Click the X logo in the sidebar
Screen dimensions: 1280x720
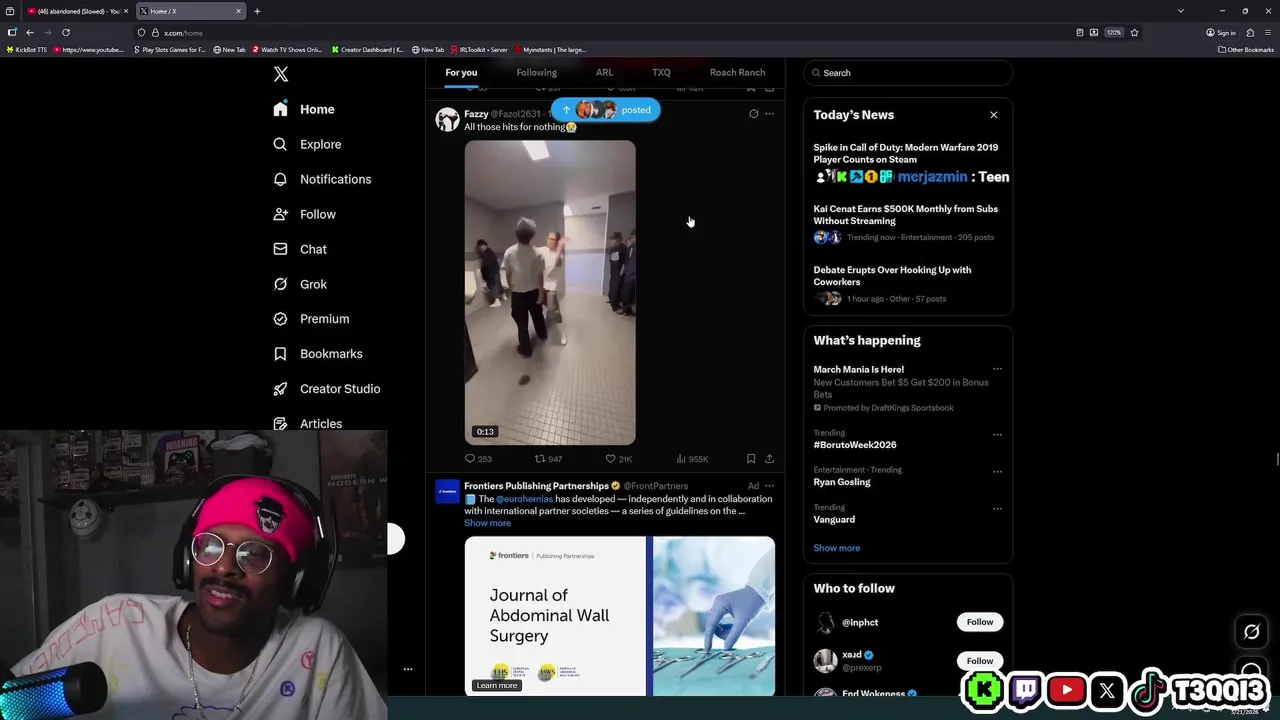(281, 74)
